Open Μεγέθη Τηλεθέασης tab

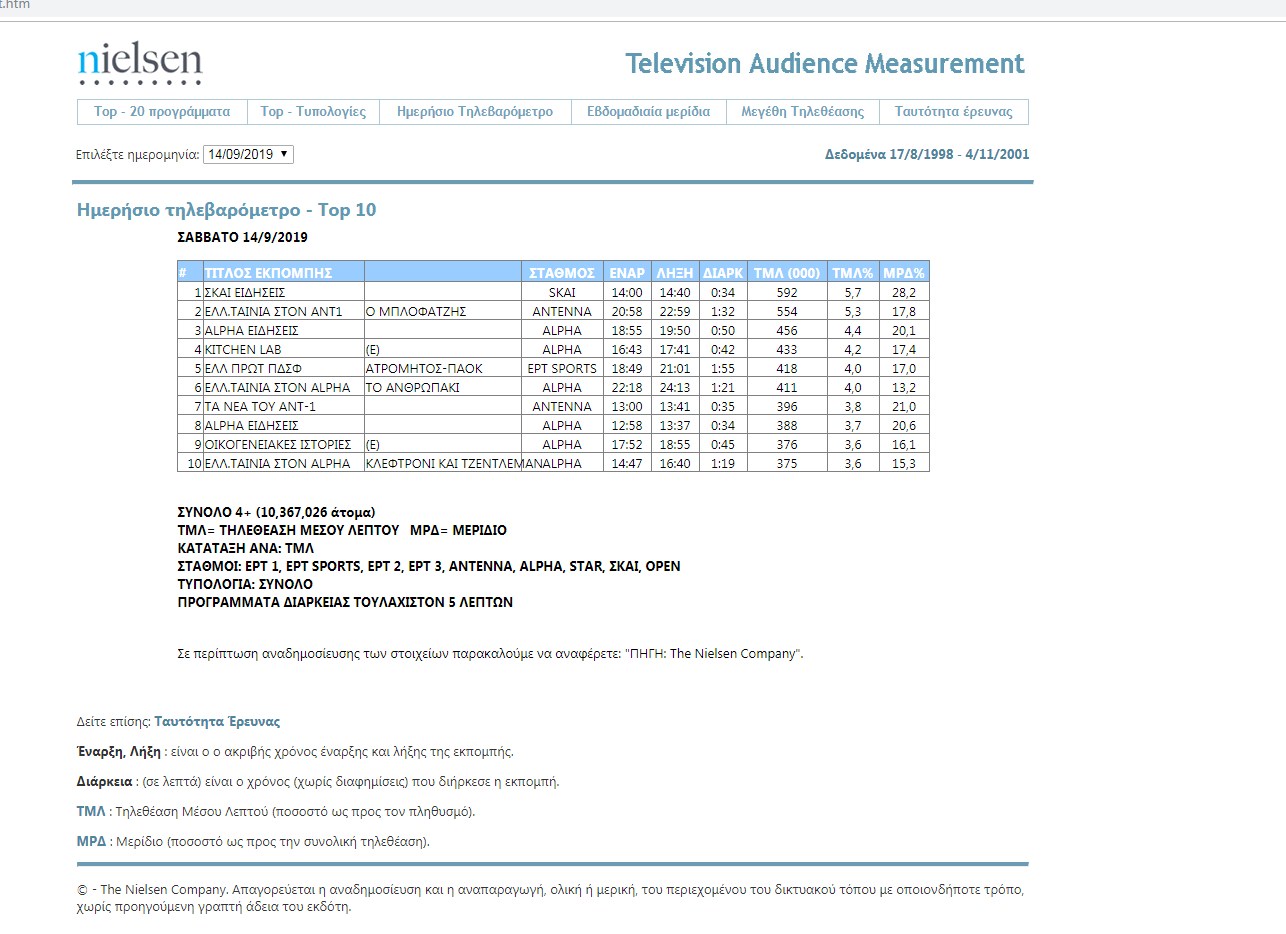[802, 112]
